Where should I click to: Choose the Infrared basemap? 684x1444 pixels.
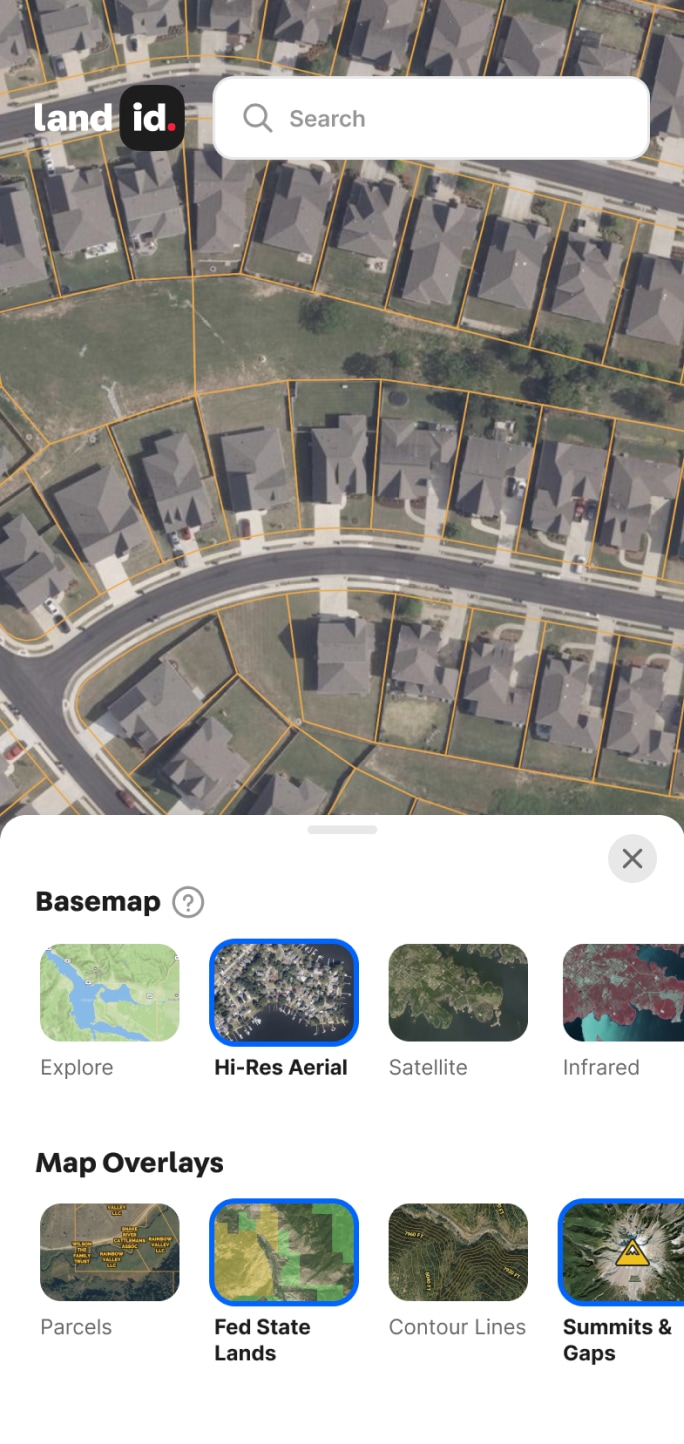click(623, 993)
